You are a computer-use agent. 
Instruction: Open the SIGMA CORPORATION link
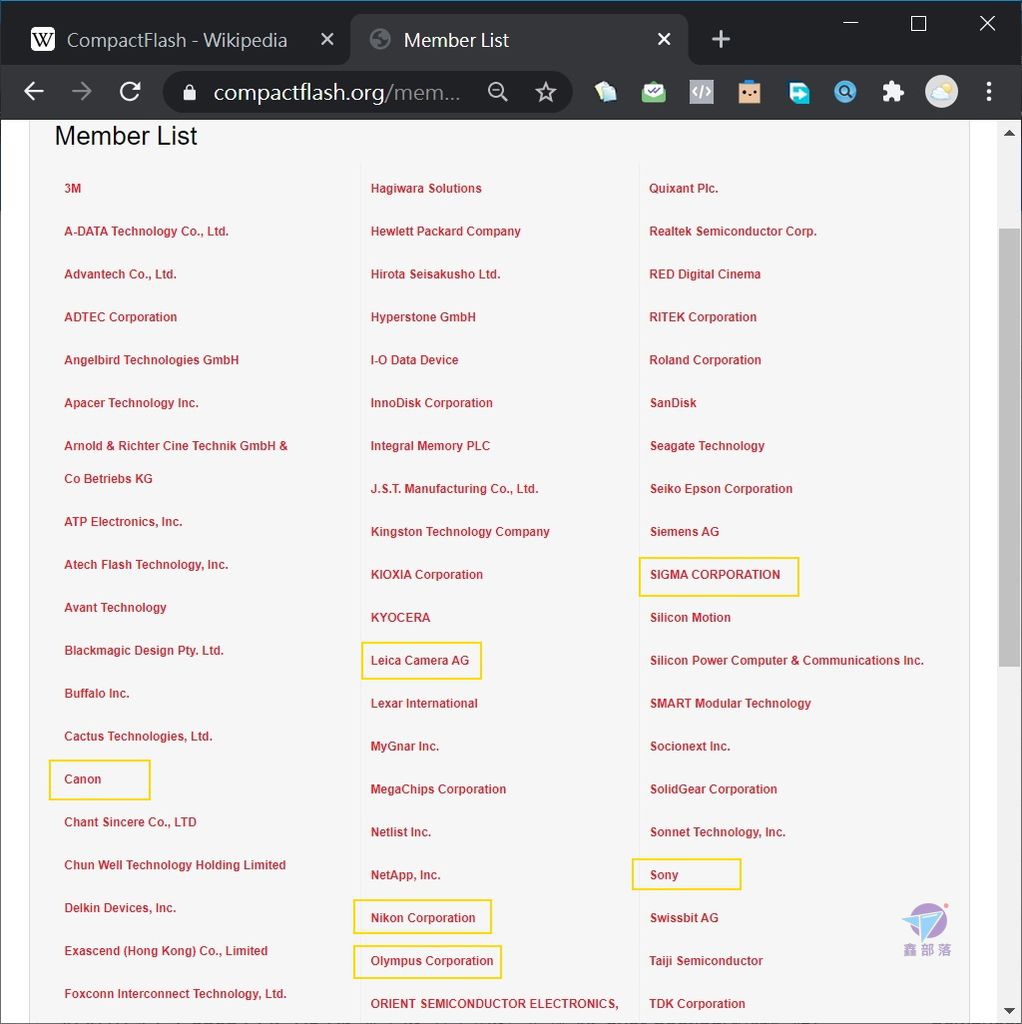(x=714, y=575)
